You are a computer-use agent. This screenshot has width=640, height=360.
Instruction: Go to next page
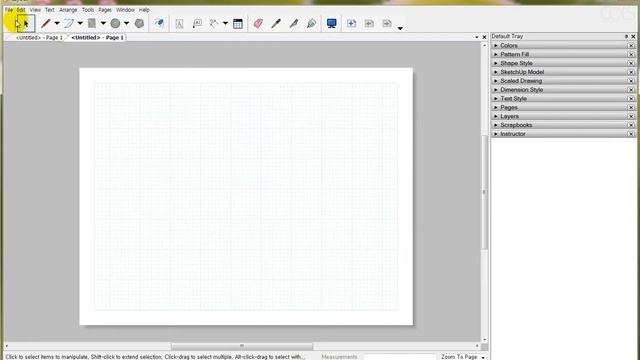pos(387,24)
